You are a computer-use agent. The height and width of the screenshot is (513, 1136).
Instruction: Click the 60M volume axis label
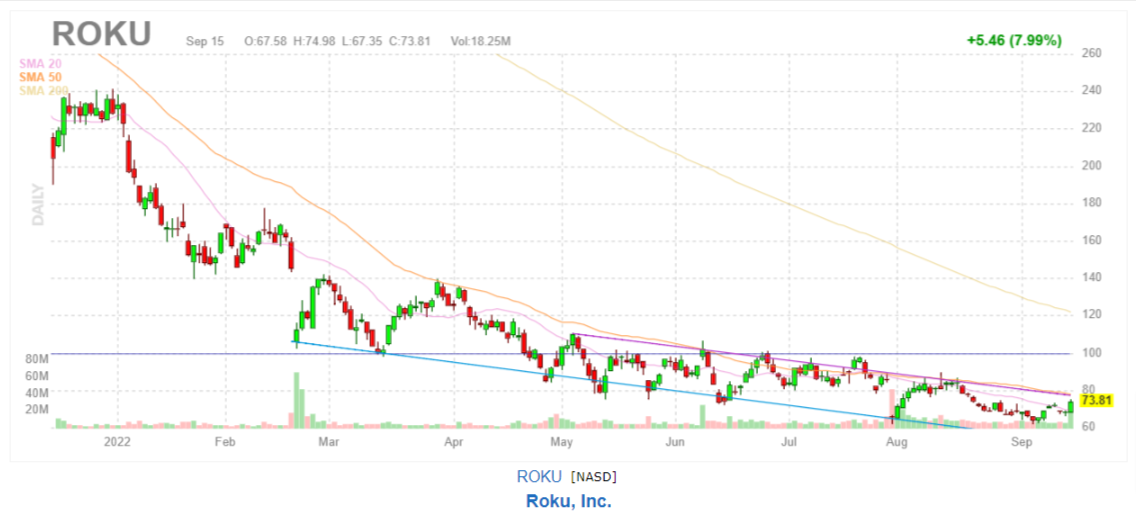pos(36,376)
